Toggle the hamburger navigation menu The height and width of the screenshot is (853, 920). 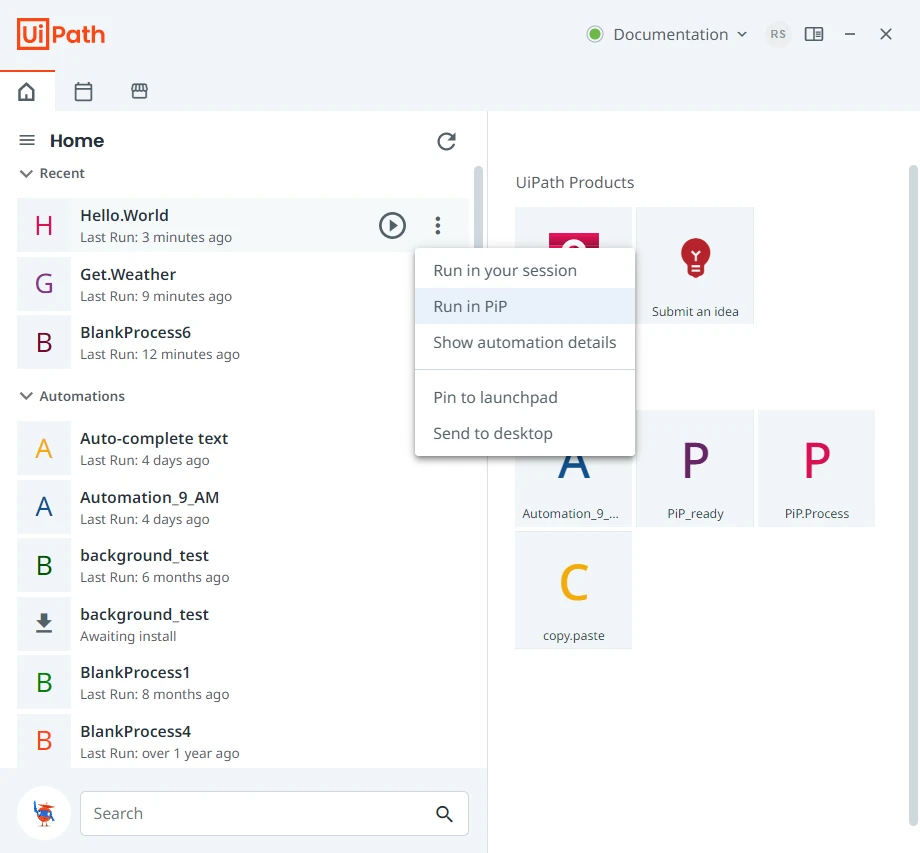coord(27,140)
